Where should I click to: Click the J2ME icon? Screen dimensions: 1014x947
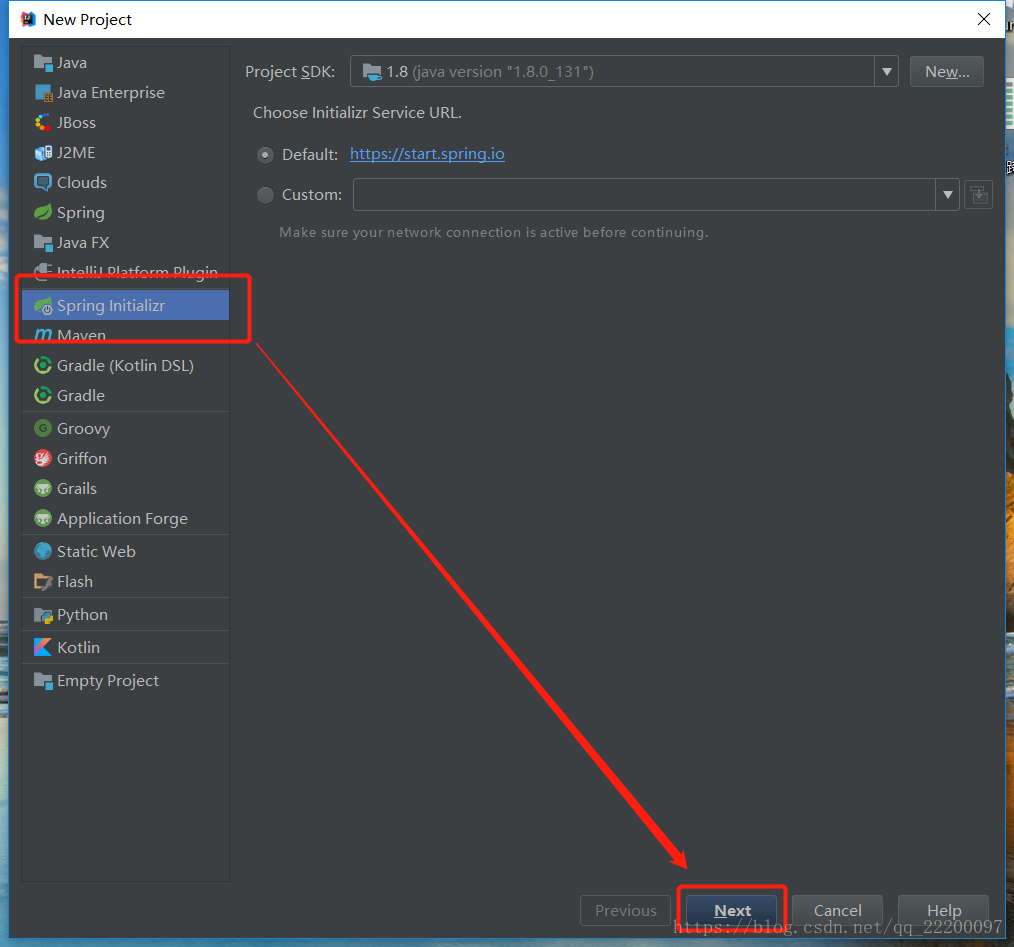[x=43, y=153]
